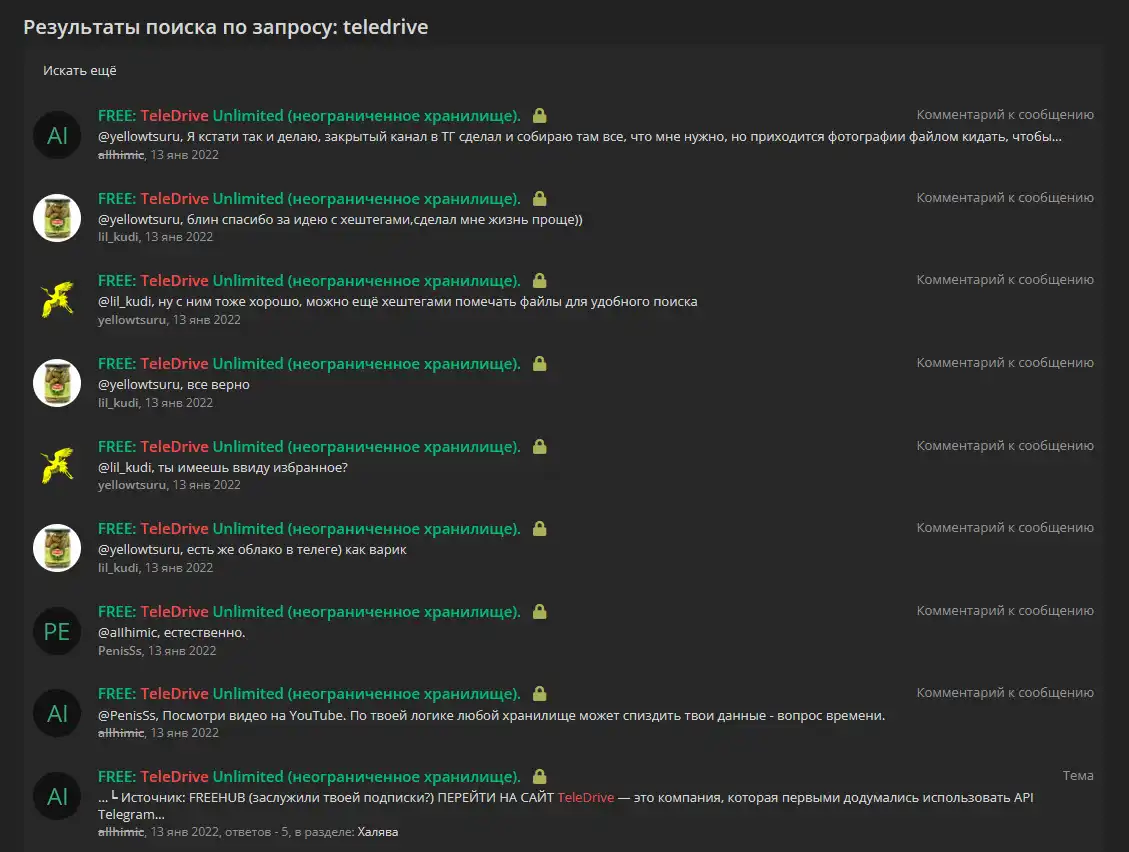The width and height of the screenshot is (1129, 852).
Task: Open AI avatar beside "Источник: FREEHUB" topic
Action: [x=57, y=796]
